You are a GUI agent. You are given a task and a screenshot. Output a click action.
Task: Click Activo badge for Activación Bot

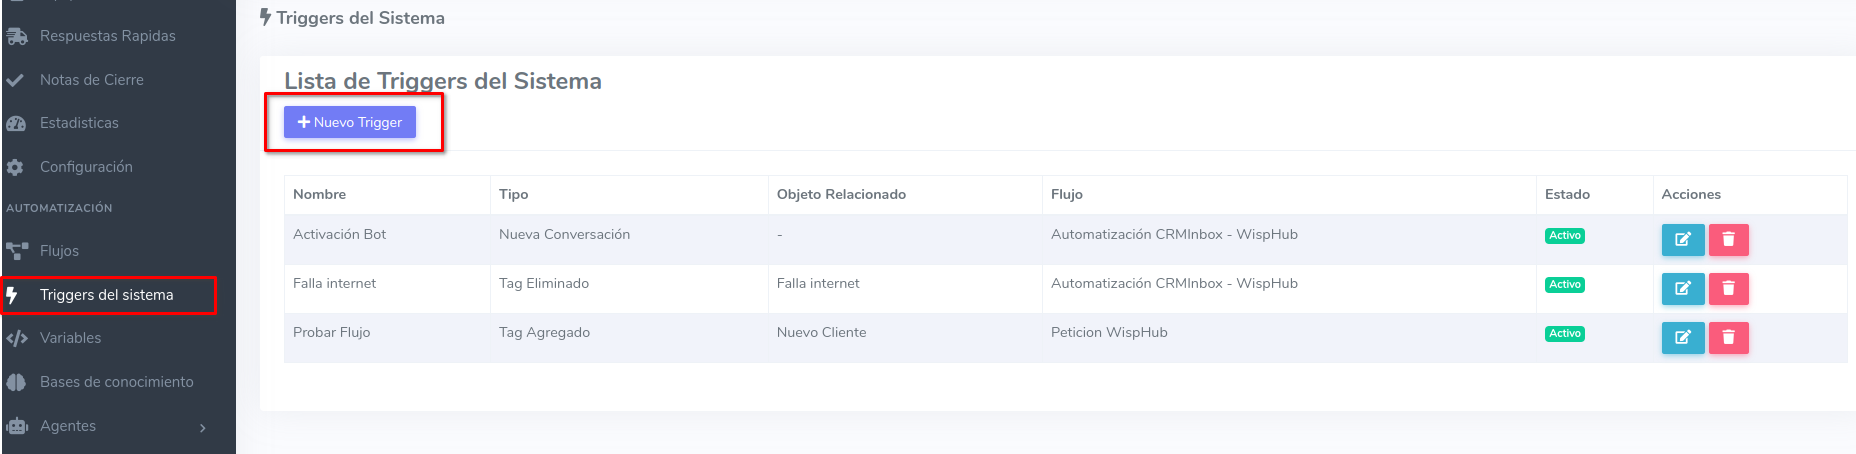[1565, 236]
